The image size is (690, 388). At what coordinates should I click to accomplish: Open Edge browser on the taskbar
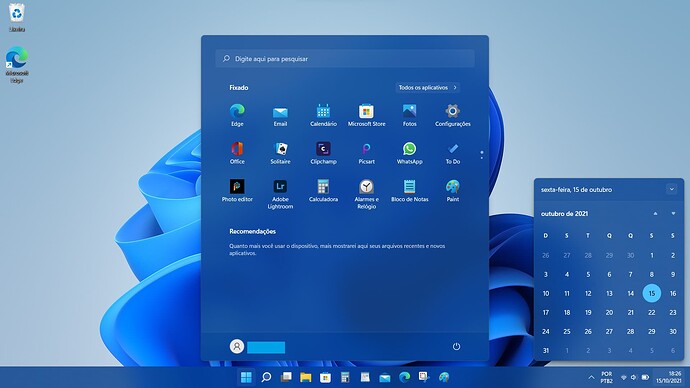[x=405, y=377]
